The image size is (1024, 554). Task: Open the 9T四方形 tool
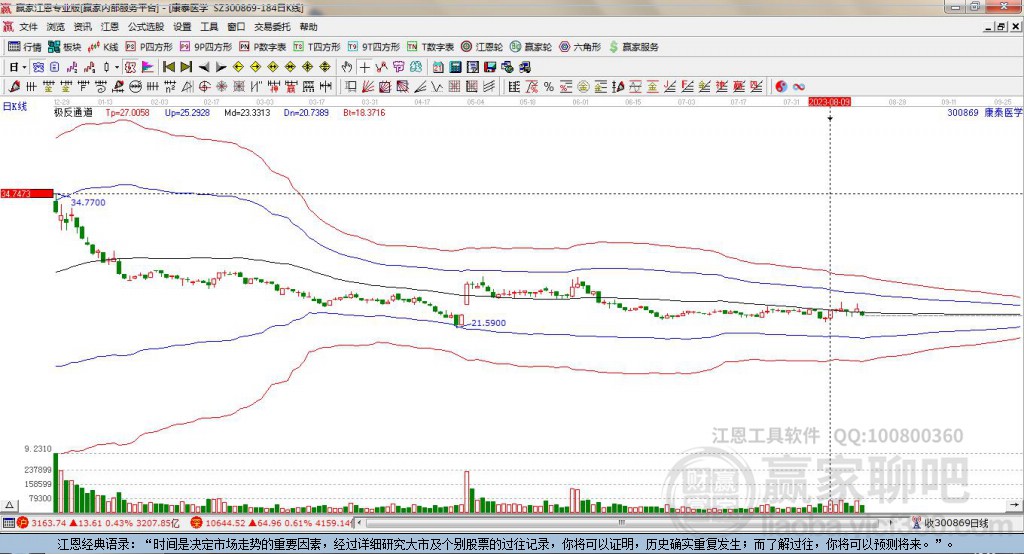tap(374, 47)
